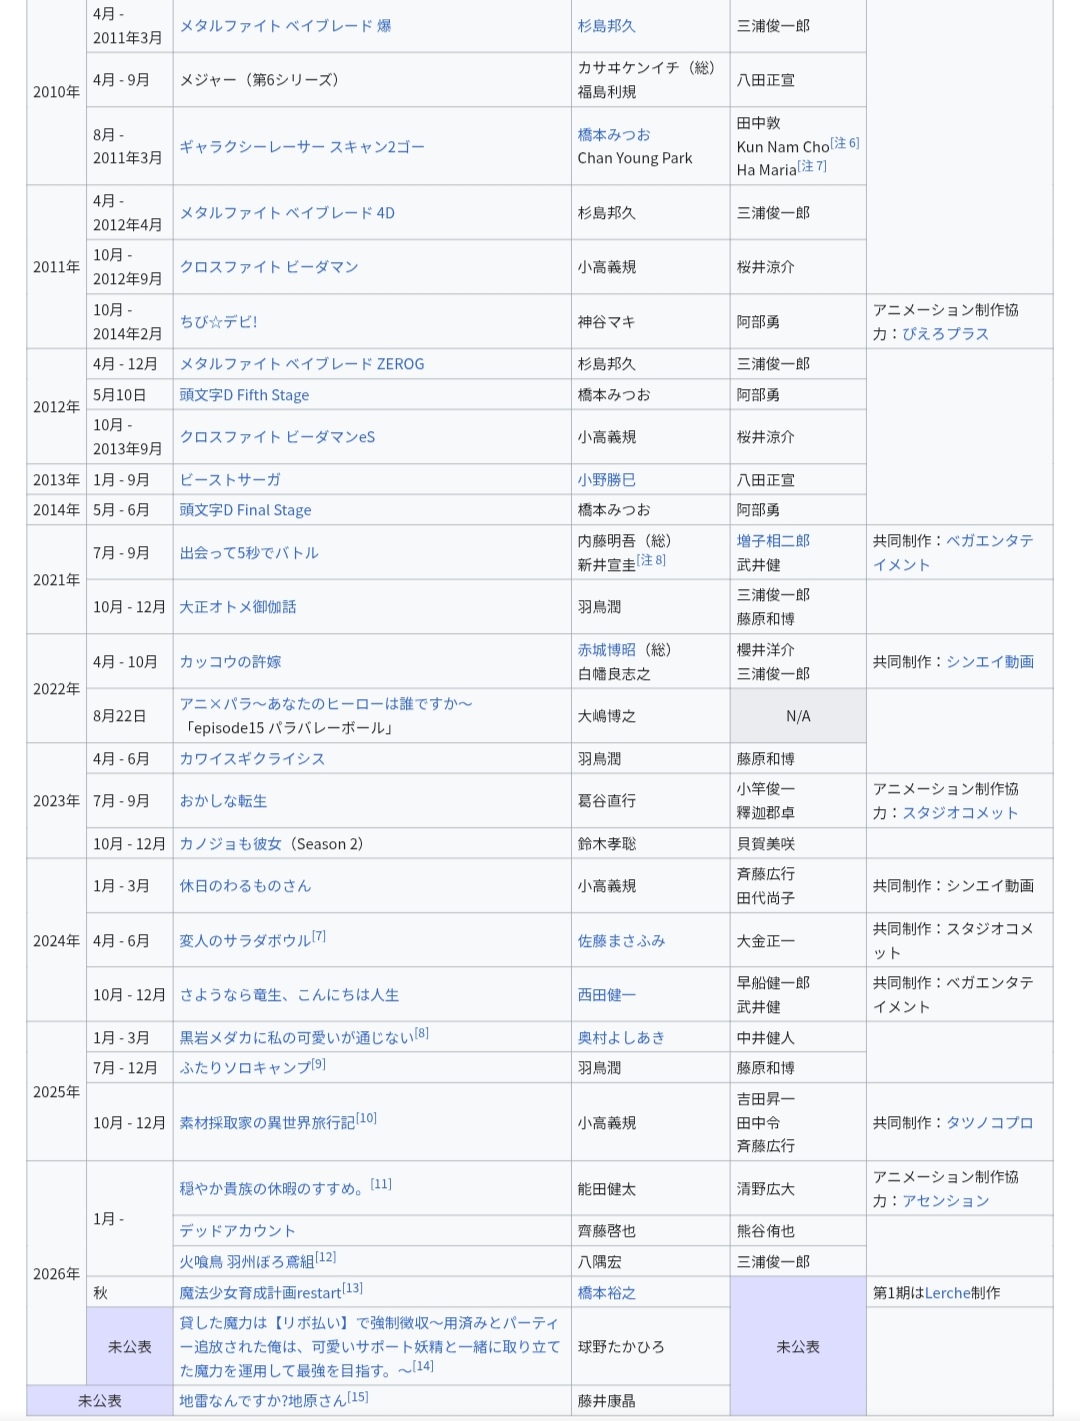Open 魔法少女育成計画restart link
This screenshot has width=1080, height=1421.
coord(260,1292)
